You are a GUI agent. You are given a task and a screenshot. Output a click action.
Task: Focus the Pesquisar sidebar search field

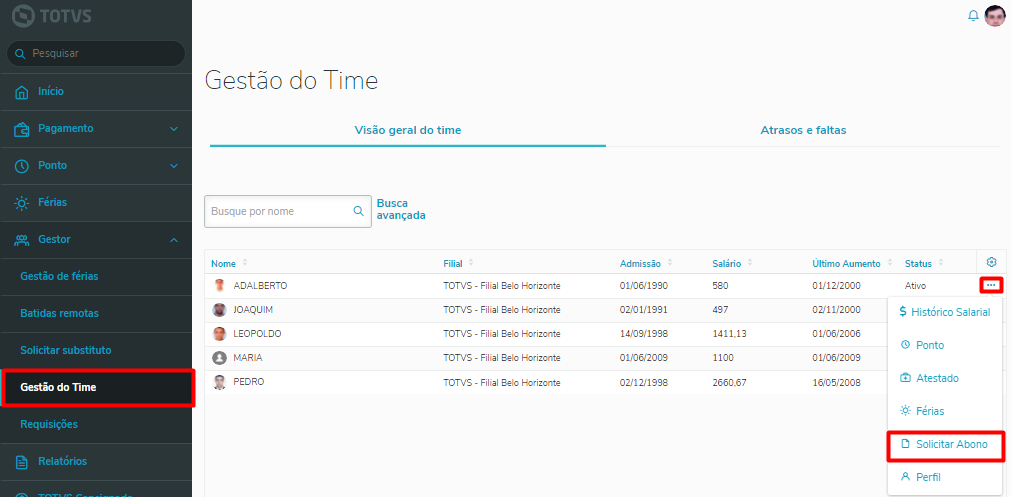95,54
